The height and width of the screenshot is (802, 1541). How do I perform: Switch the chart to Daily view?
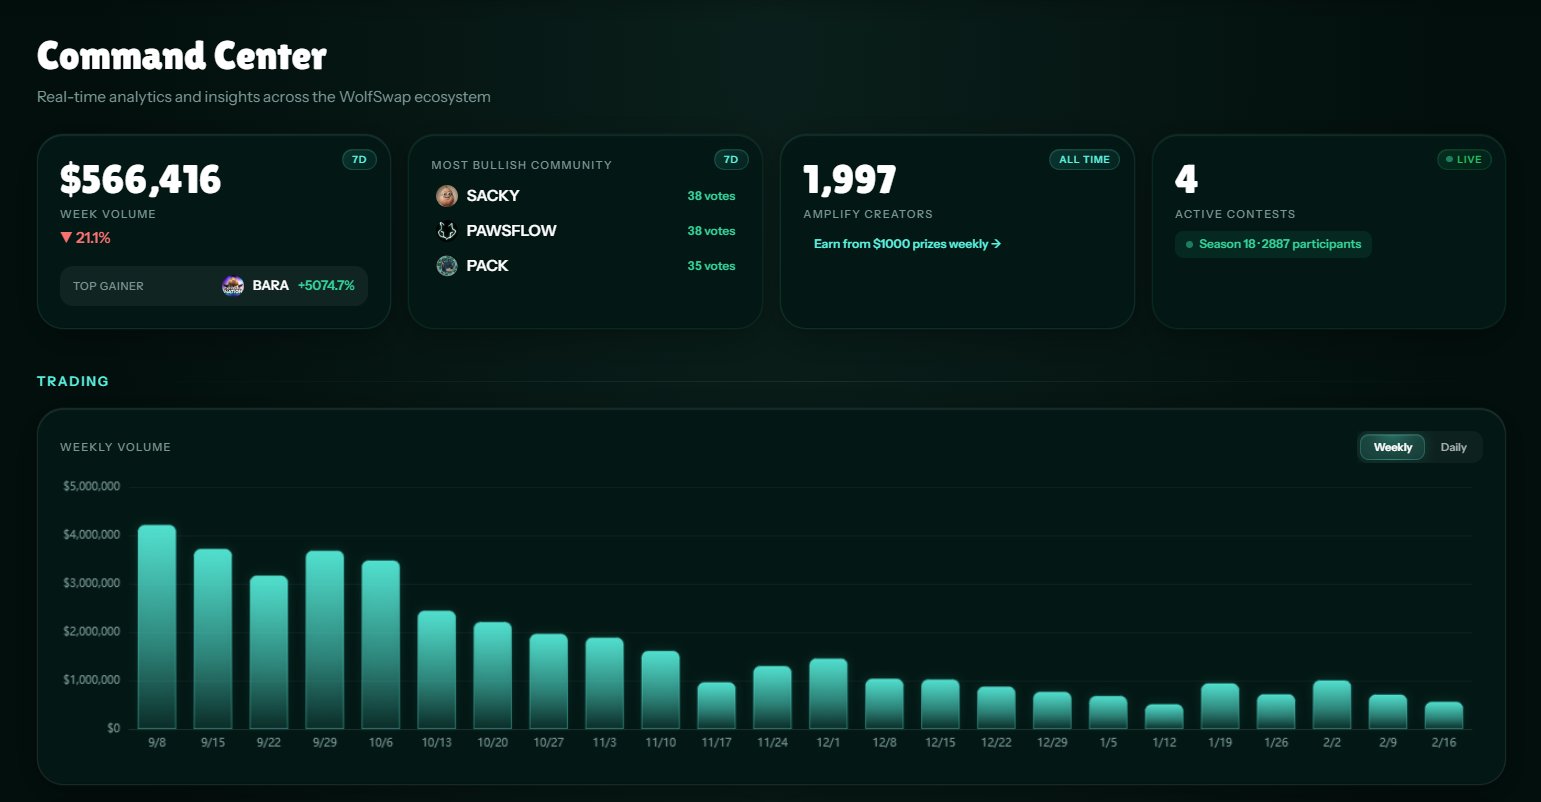point(1453,447)
